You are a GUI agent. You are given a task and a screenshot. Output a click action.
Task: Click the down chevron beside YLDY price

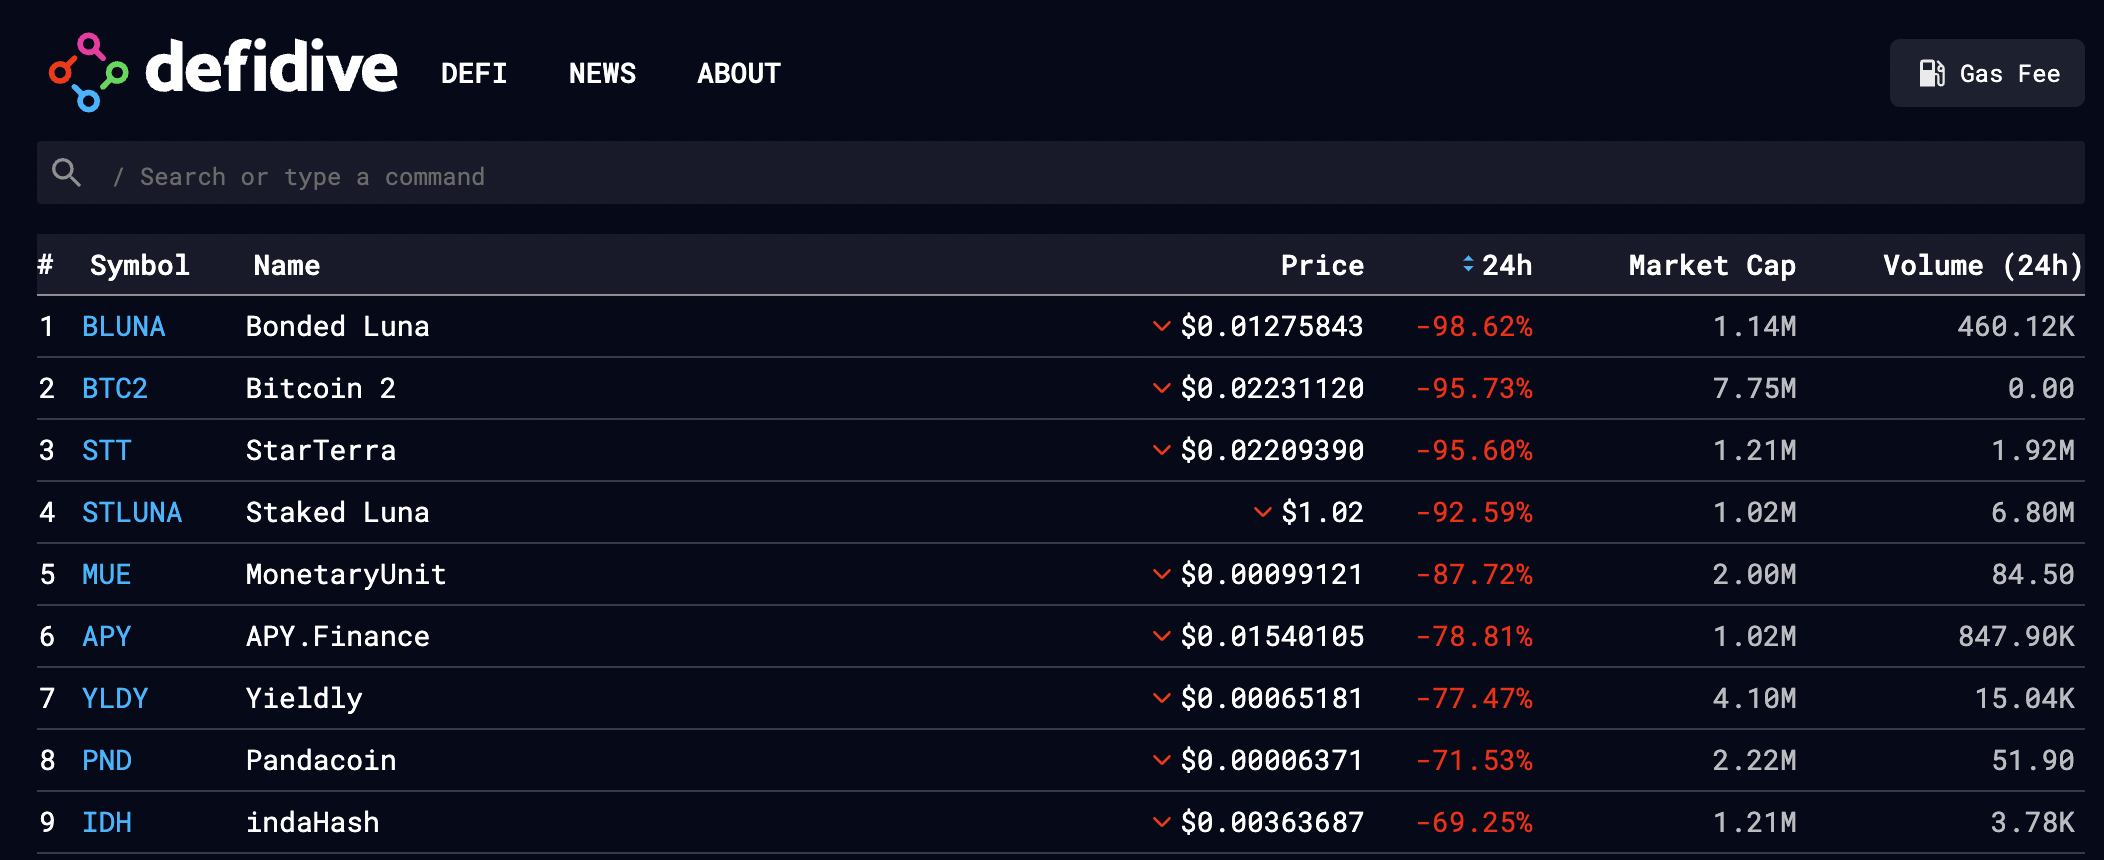[x=1161, y=698]
